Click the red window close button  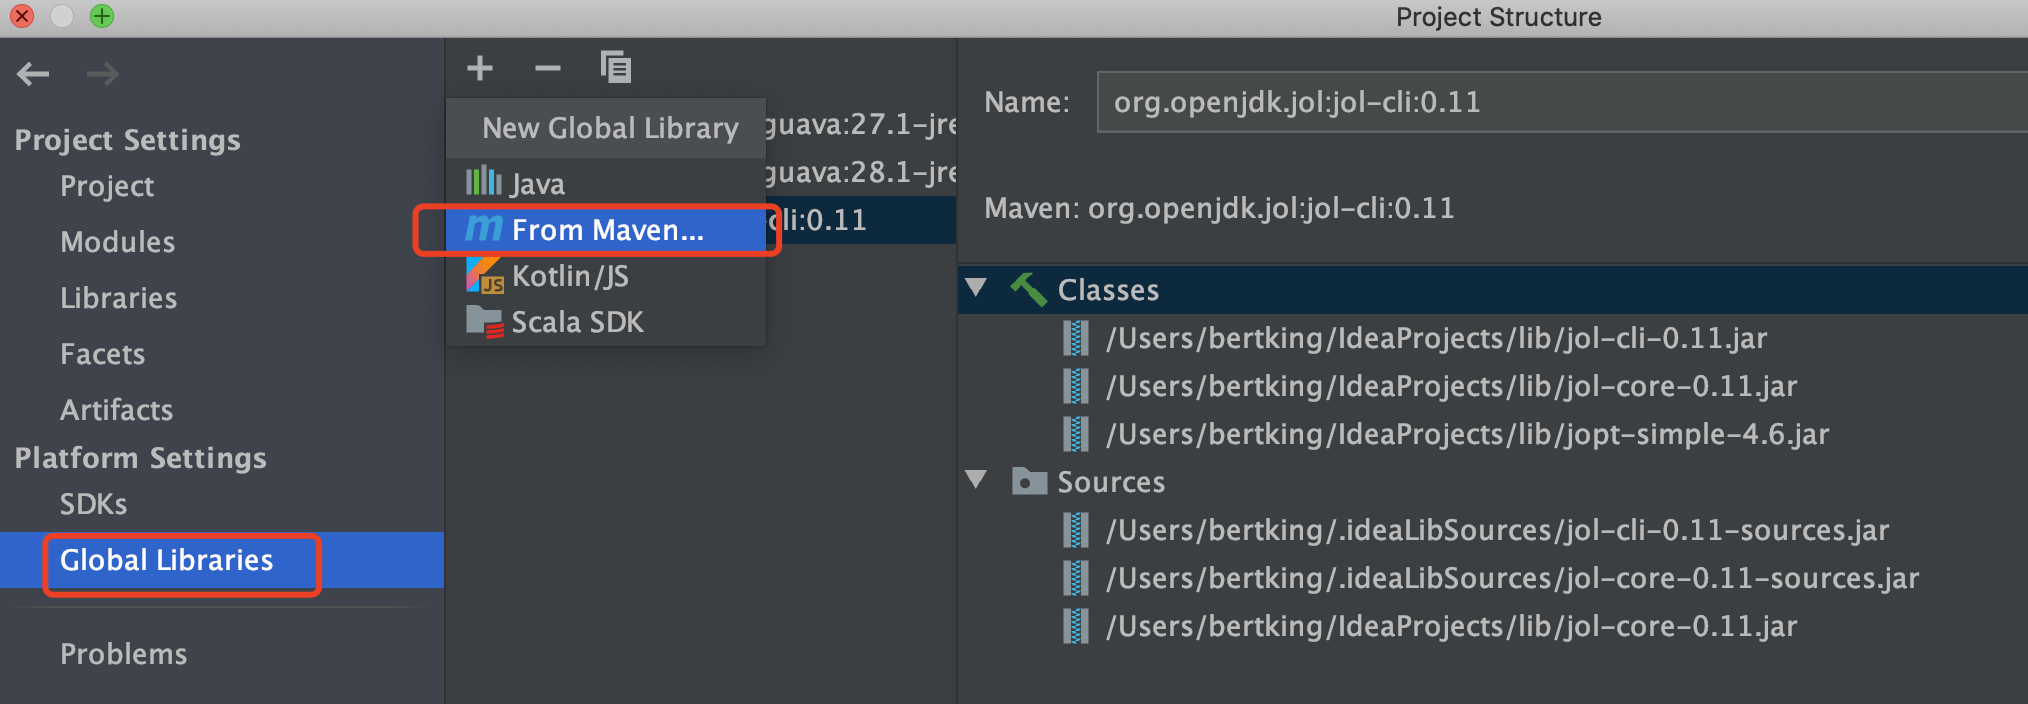22,16
